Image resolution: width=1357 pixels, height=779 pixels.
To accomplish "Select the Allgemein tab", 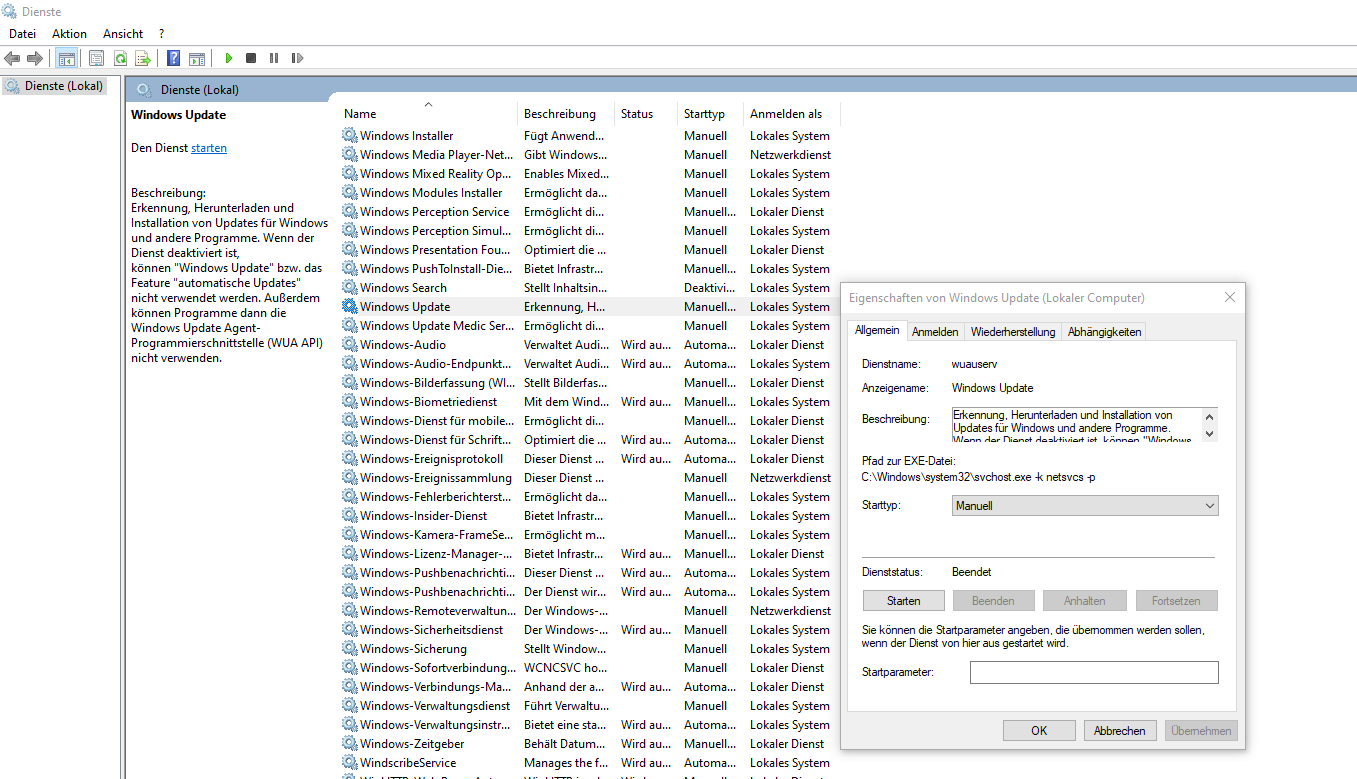I will 877,330.
